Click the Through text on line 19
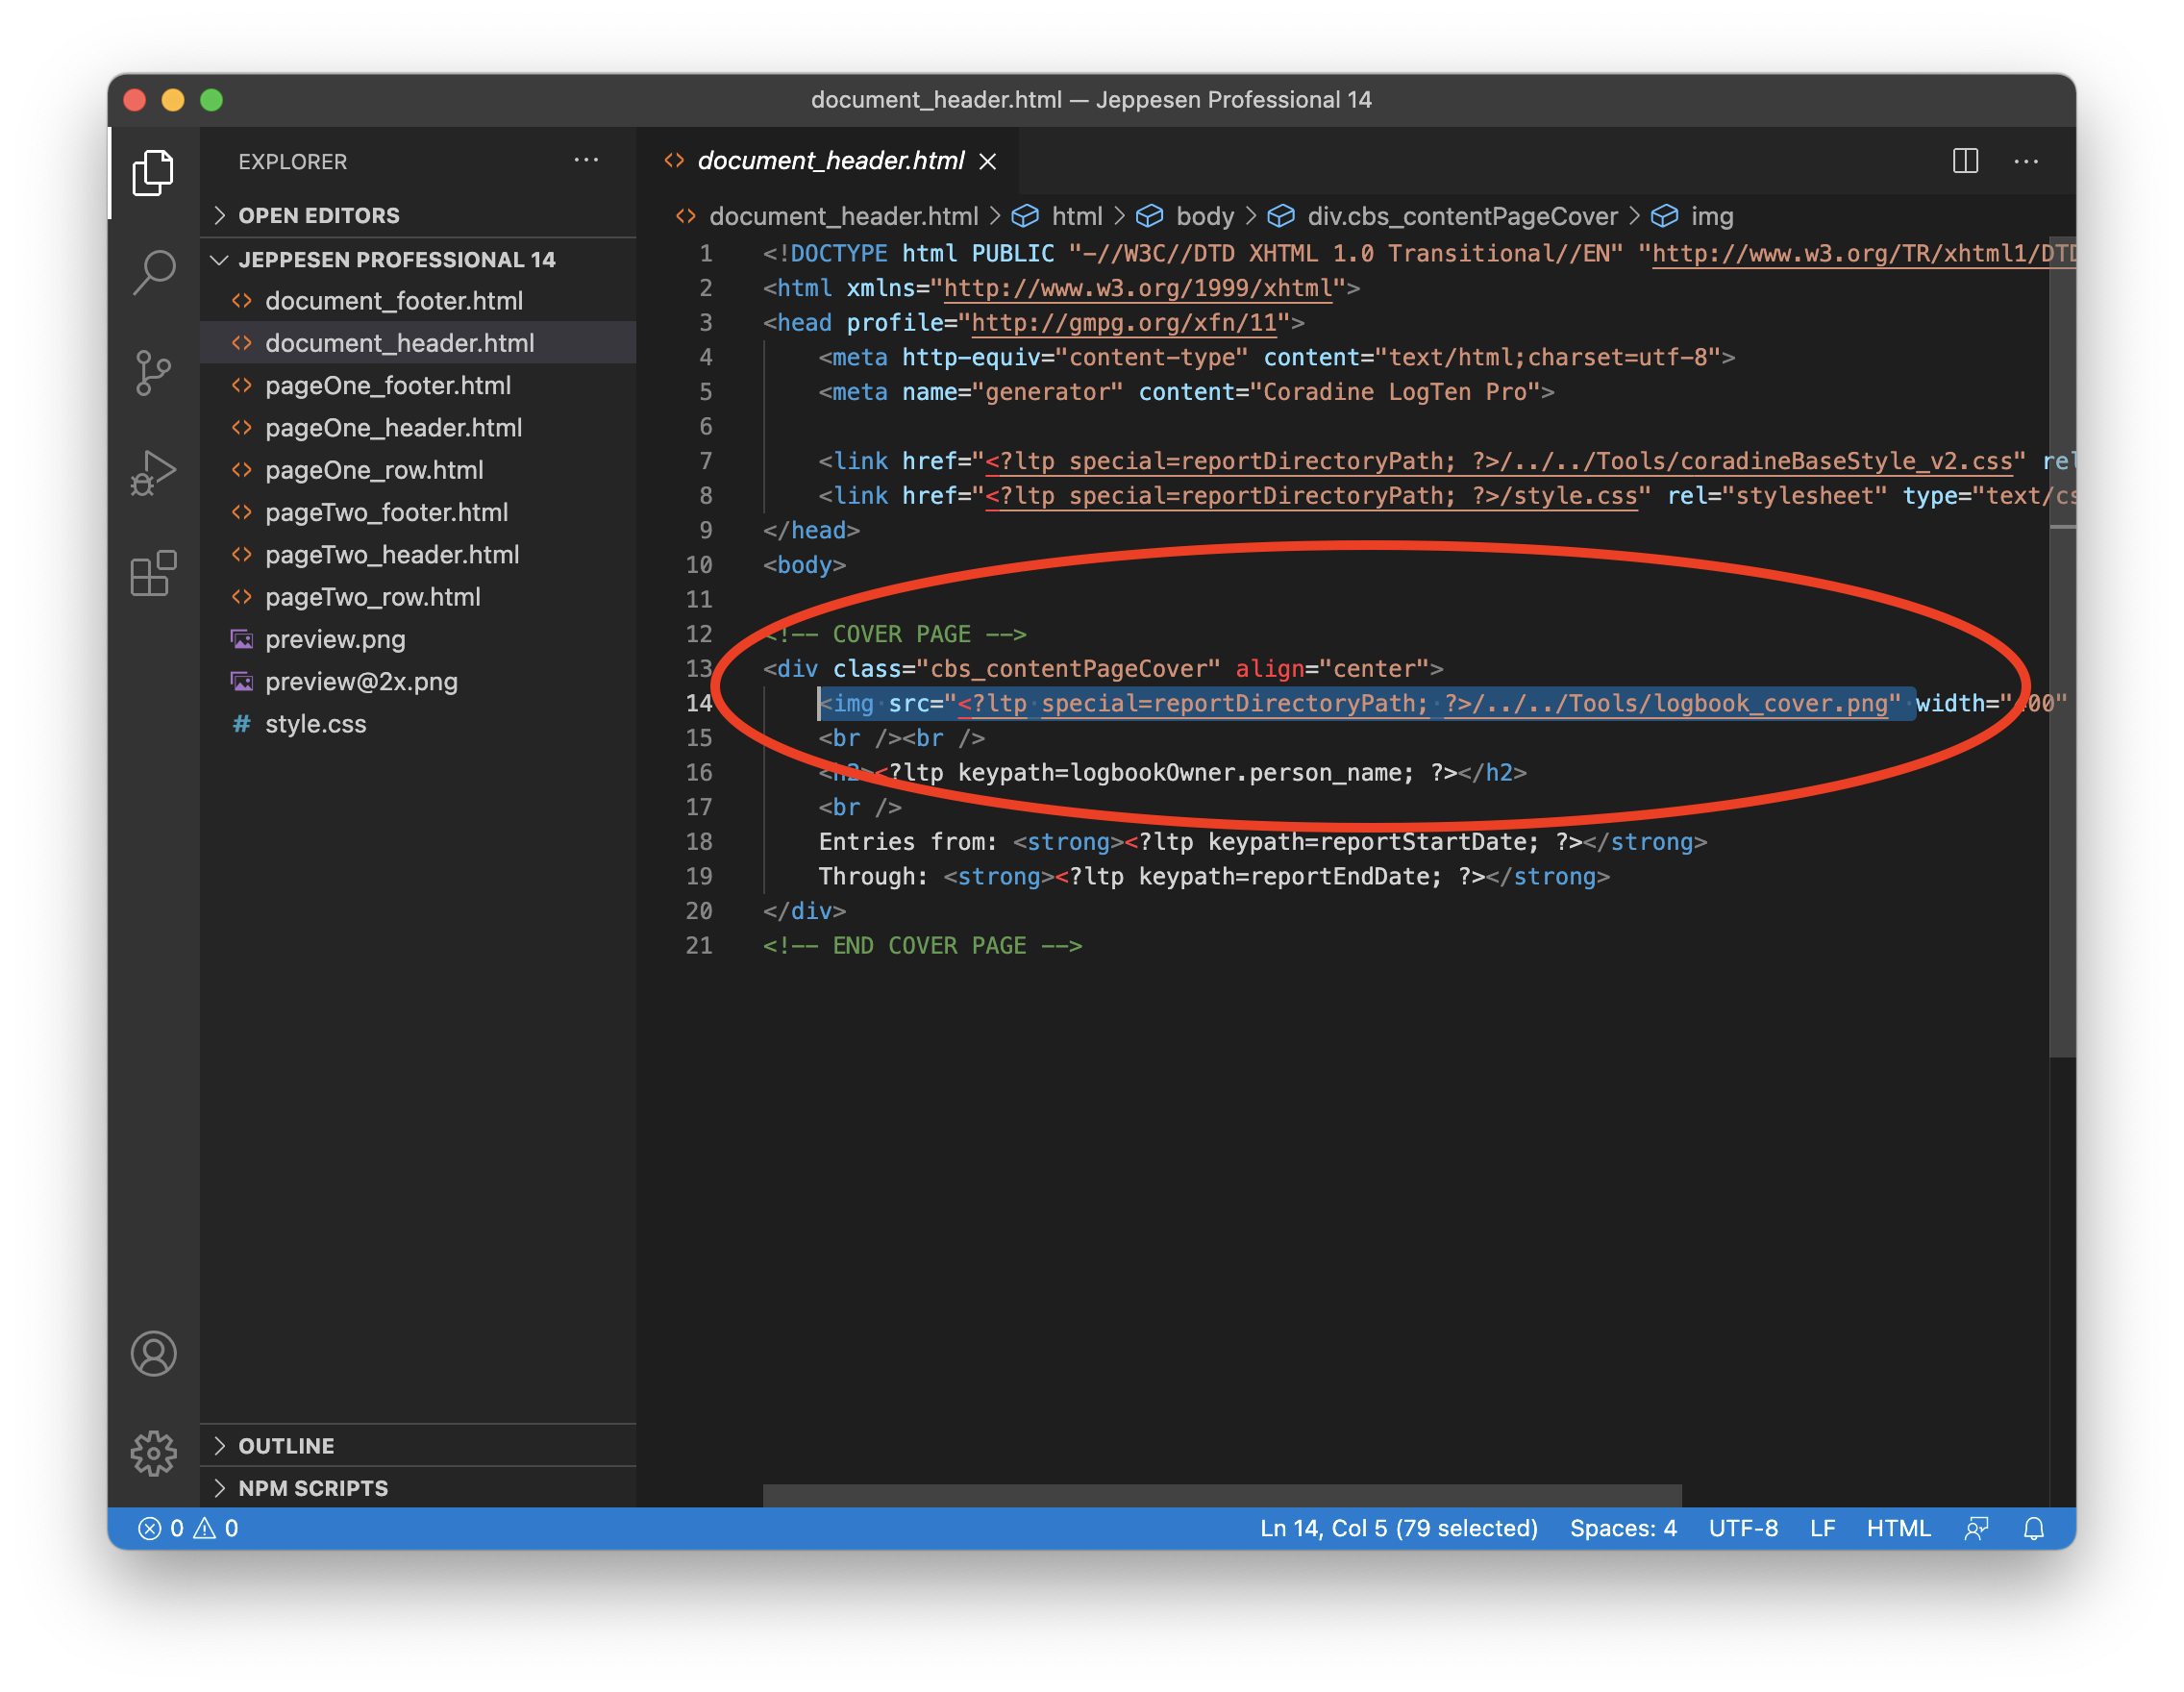The width and height of the screenshot is (2184, 1692). point(873,876)
